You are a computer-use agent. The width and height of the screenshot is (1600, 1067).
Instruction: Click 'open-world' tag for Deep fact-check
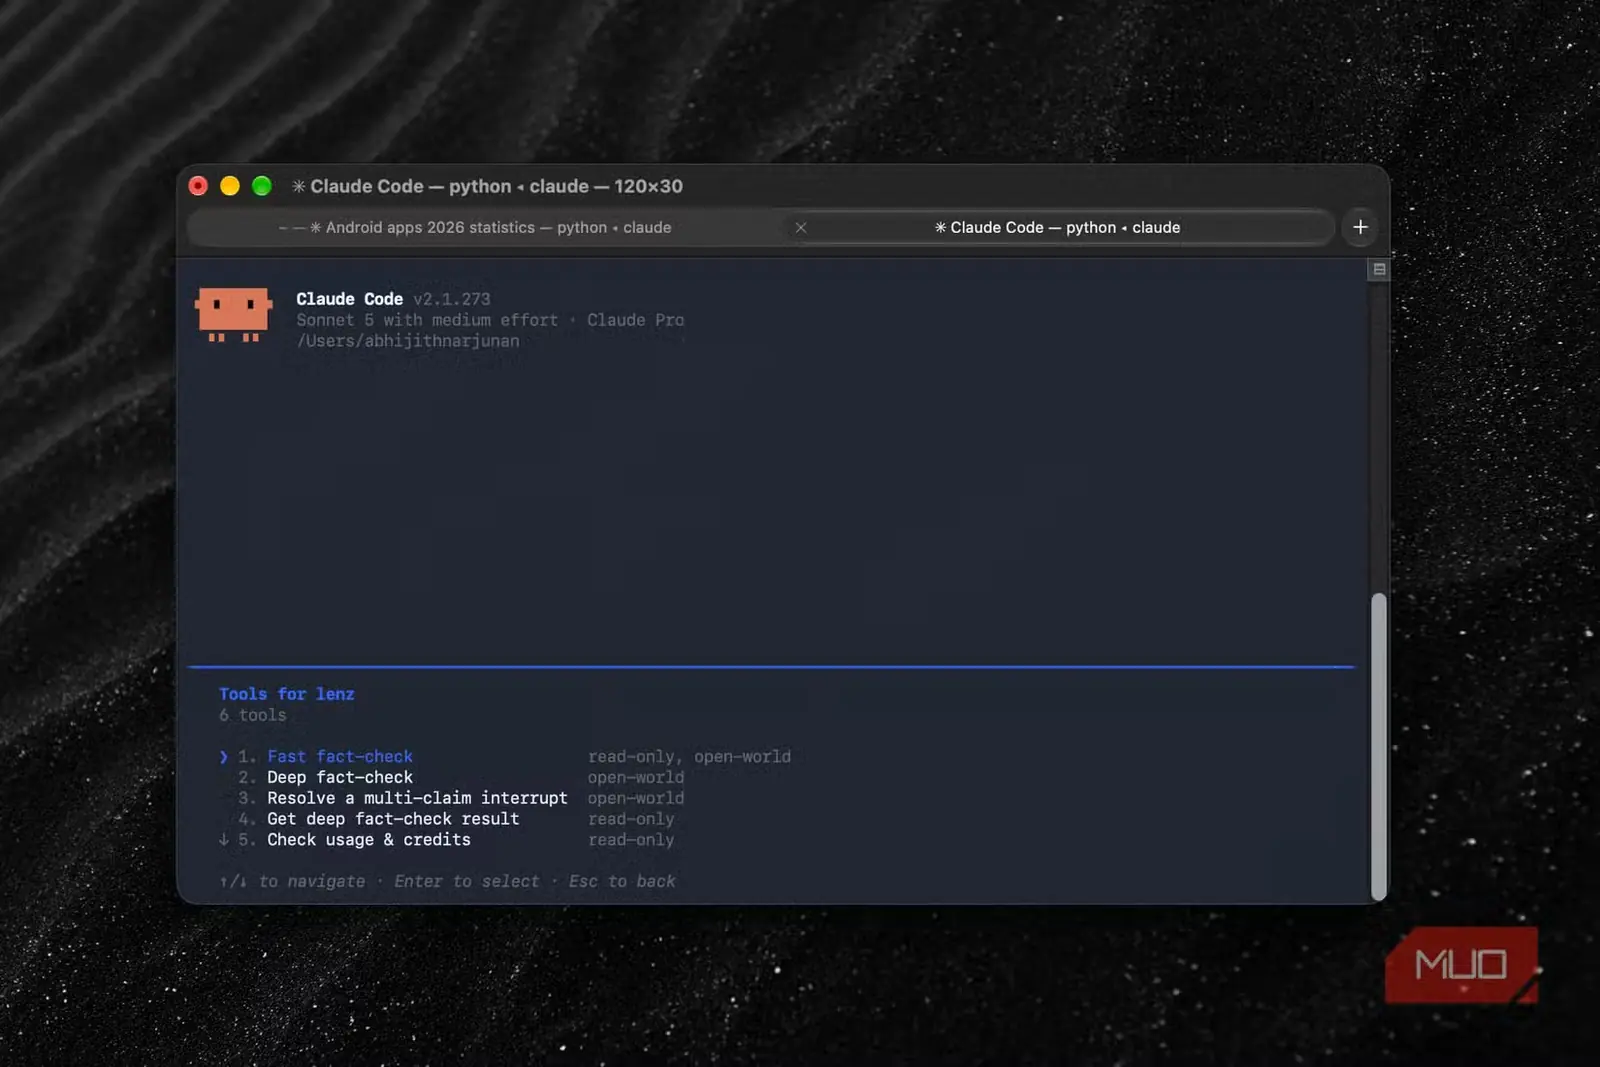(x=636, y=778)
